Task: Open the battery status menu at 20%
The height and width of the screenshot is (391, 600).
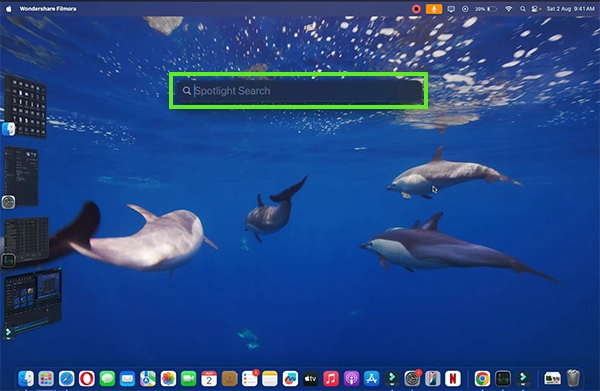Action: click(x=486, y=9)
